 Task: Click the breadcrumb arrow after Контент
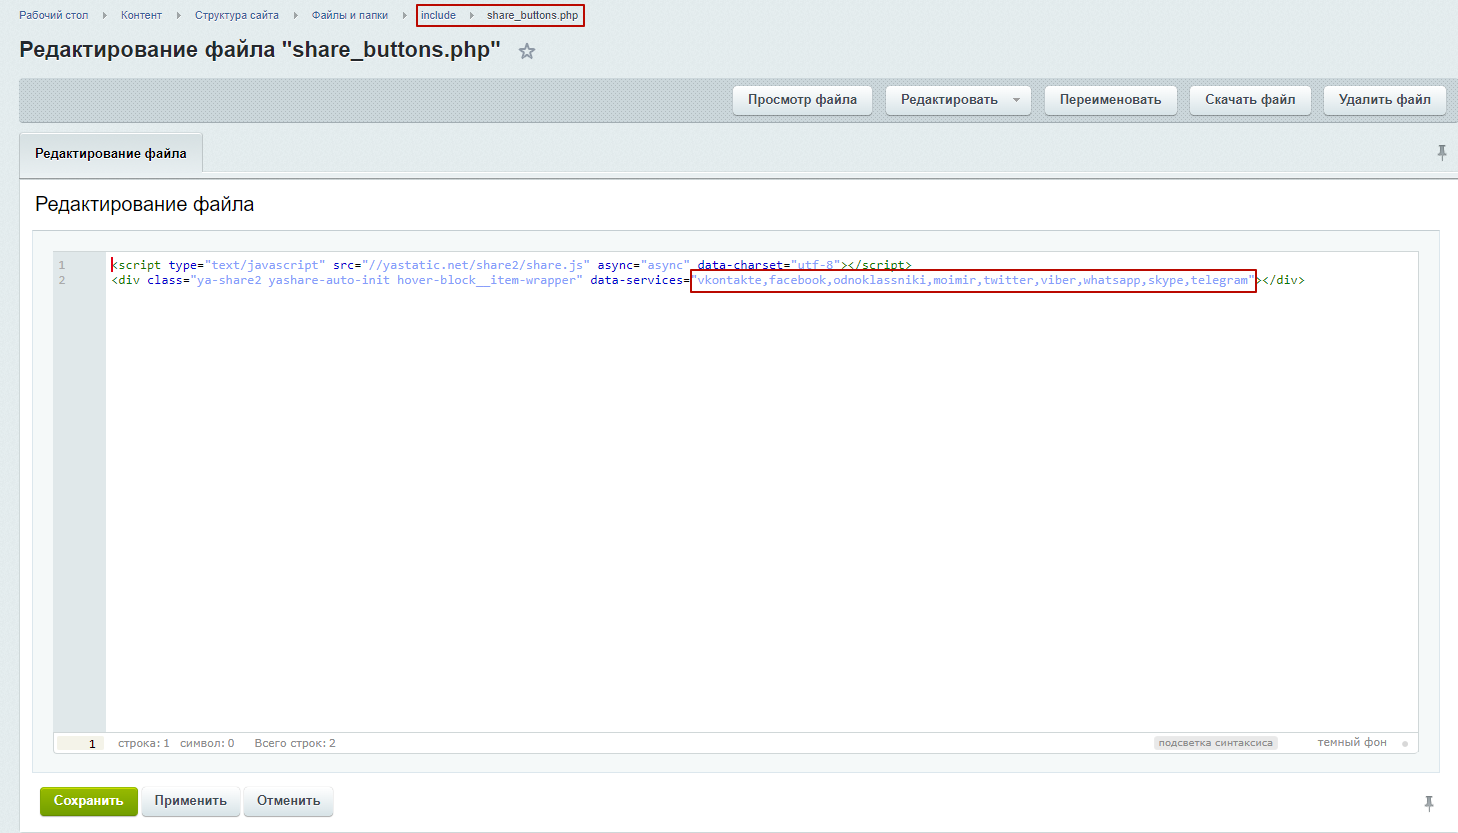coord(178,15)
